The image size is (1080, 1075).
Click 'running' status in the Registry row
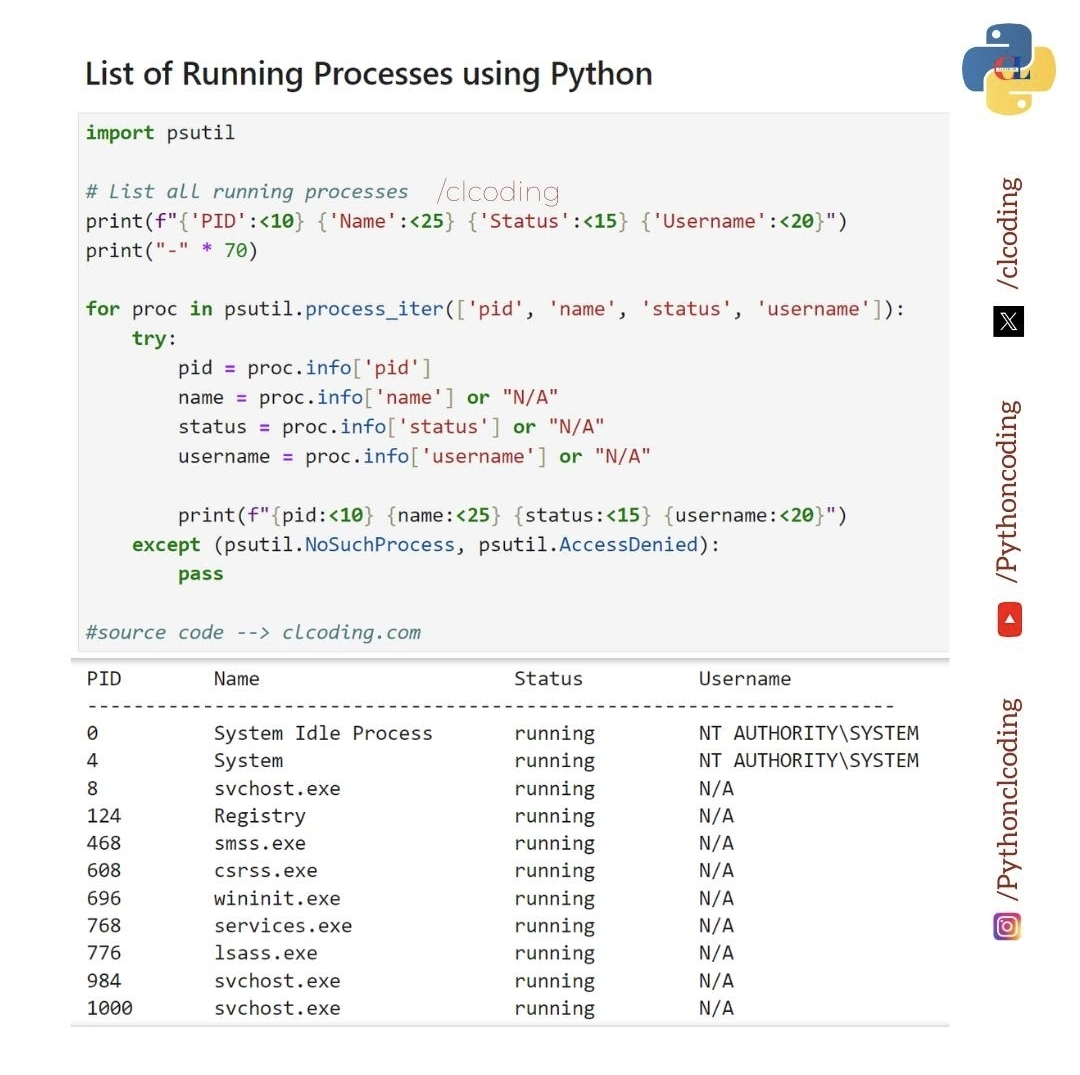tap(554, 817)
